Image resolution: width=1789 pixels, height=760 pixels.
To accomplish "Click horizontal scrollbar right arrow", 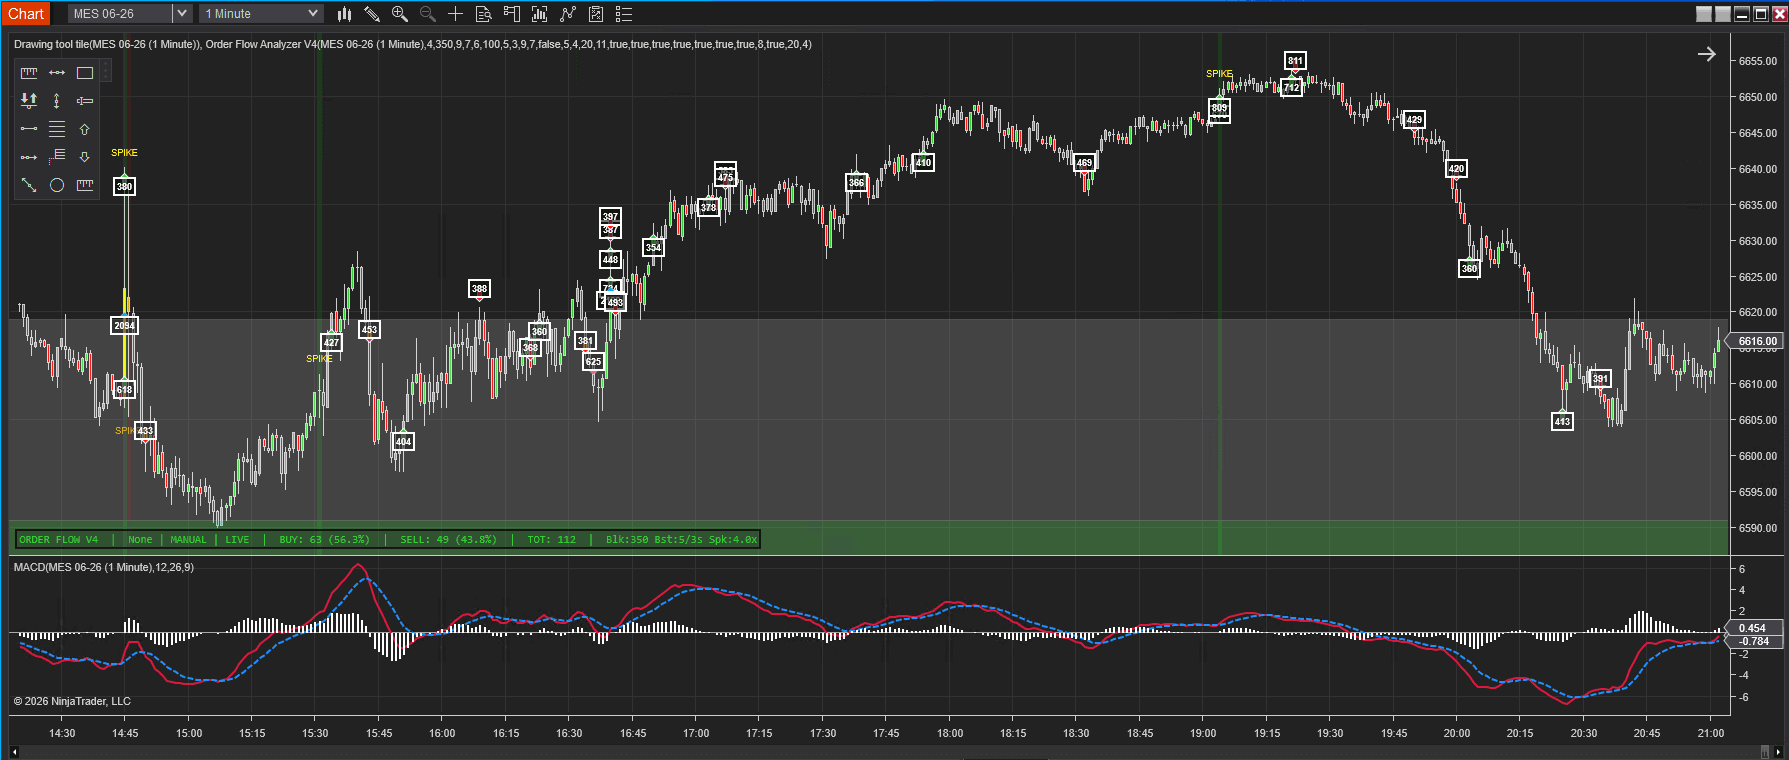I will click(1777, 752).
